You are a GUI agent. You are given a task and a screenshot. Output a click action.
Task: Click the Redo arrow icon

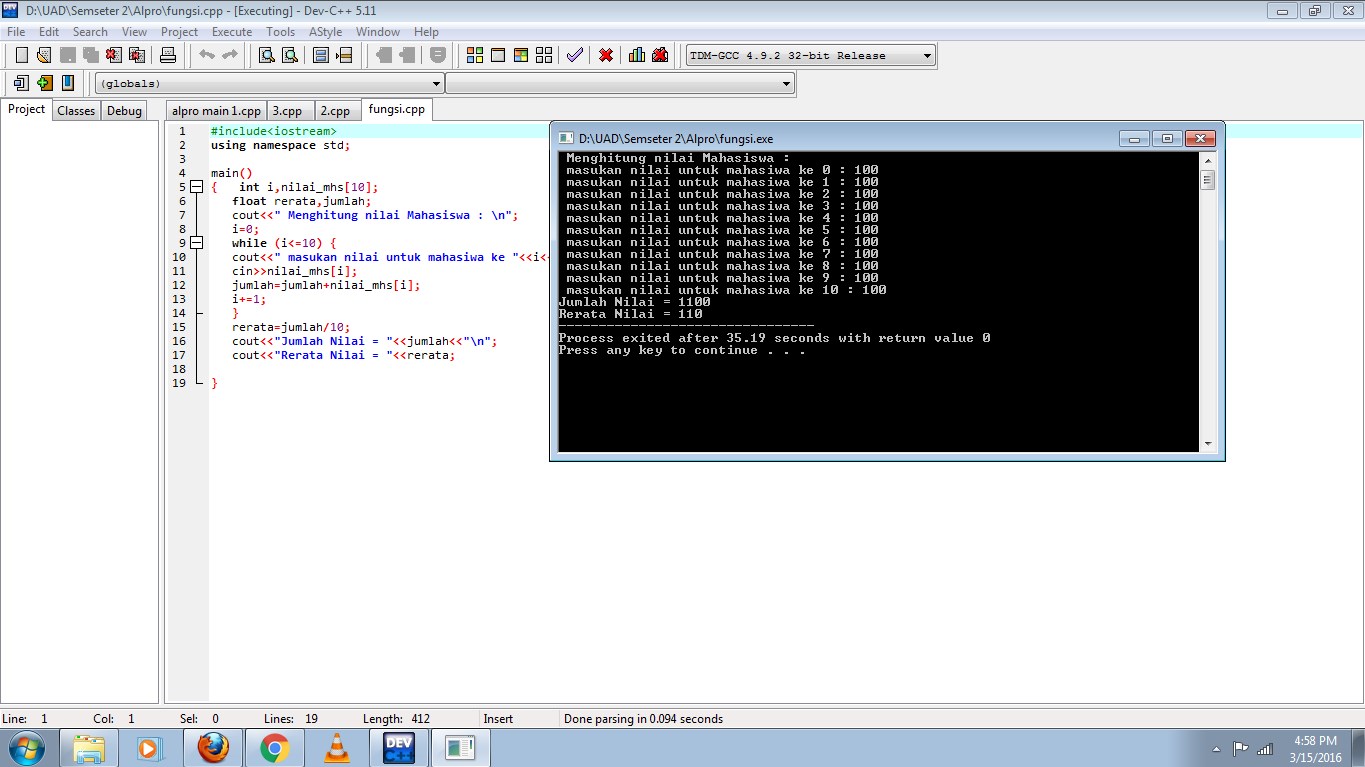[x=230, y=55]
